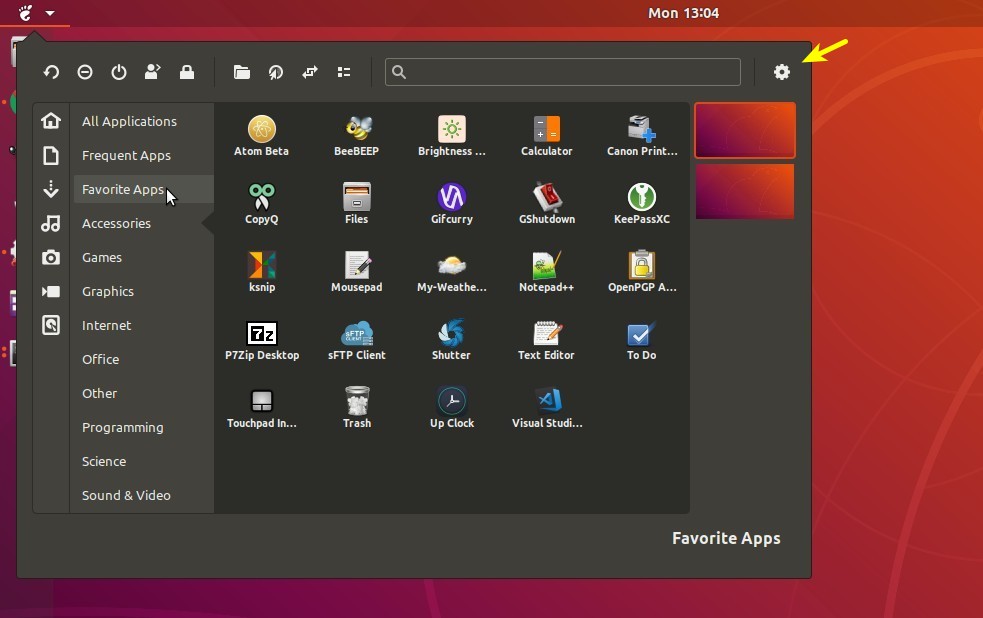
Task: Click the log out user icon in the menu toolbar
Action: point(153,72)
